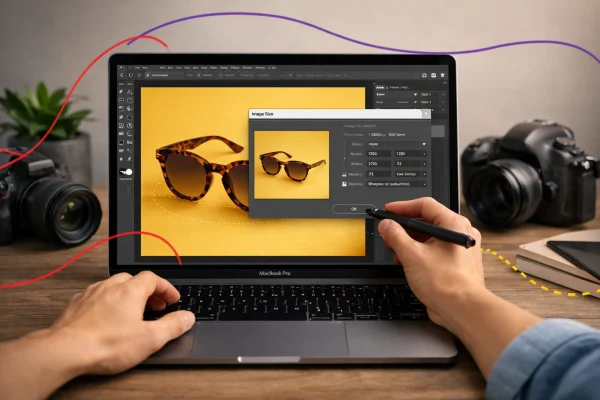Select the dark square tool beside the 'Bd' icon
This screenshot has width=600, height=400.
[121, 142]
